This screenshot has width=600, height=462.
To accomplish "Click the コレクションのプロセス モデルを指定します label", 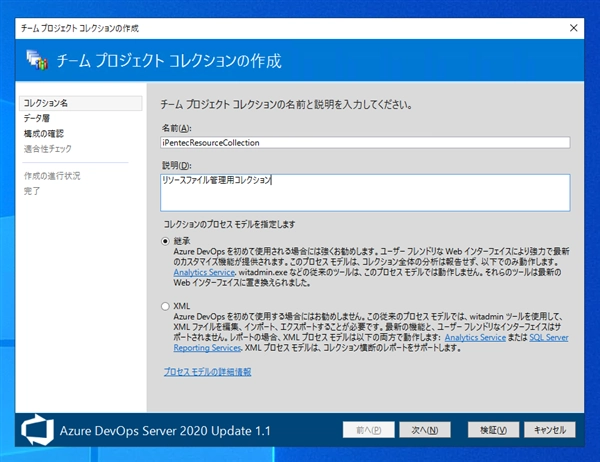I will pos(230,224).
